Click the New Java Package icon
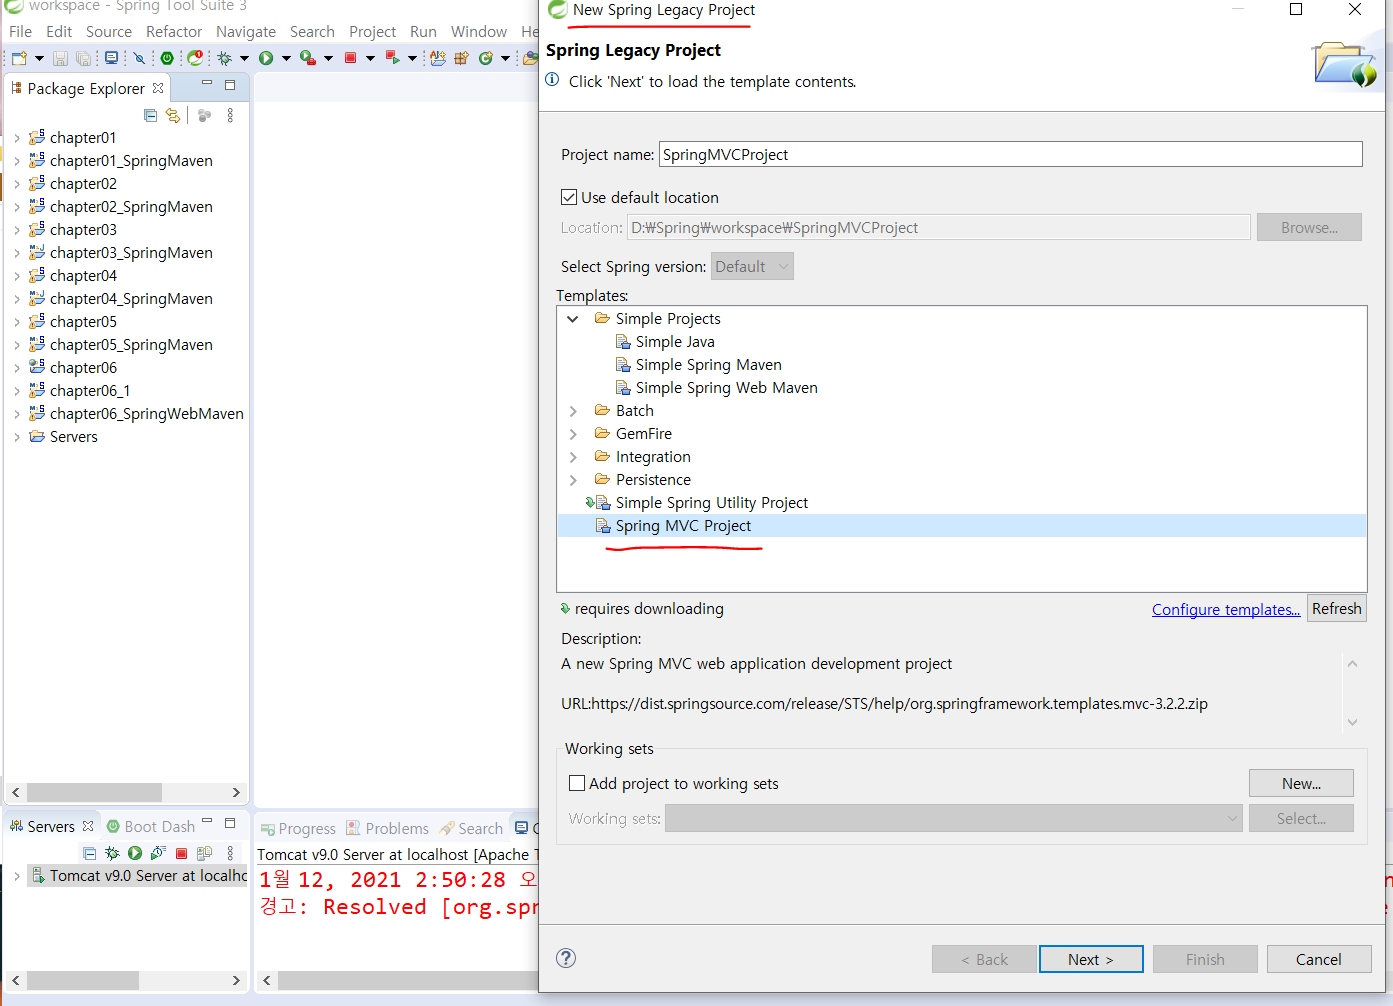The image size is (1393, 1006). click(461, 58)
